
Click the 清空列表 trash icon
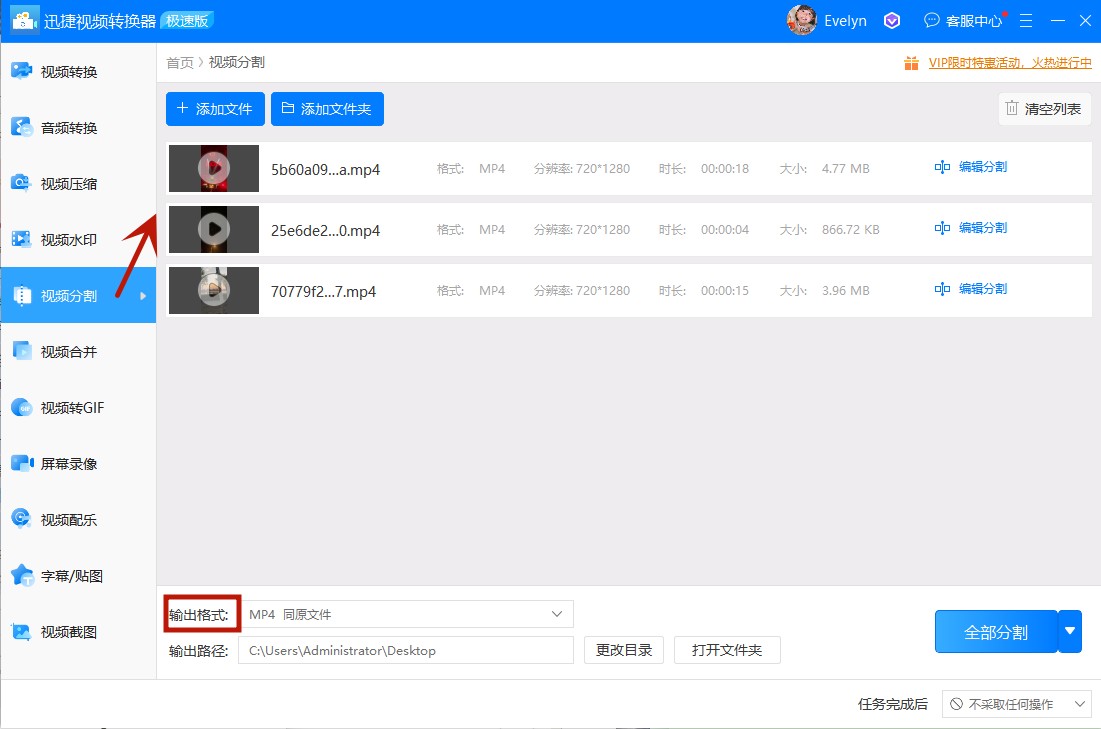click(x=1043, y=108)
